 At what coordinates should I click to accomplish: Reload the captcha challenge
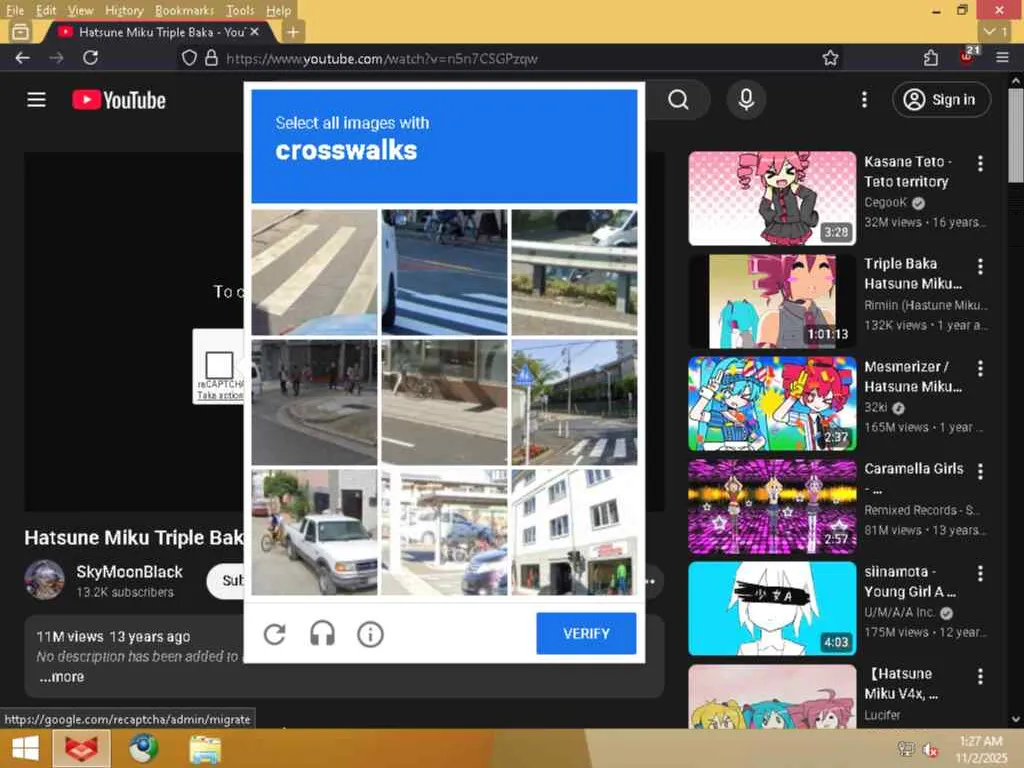[274, 634]
